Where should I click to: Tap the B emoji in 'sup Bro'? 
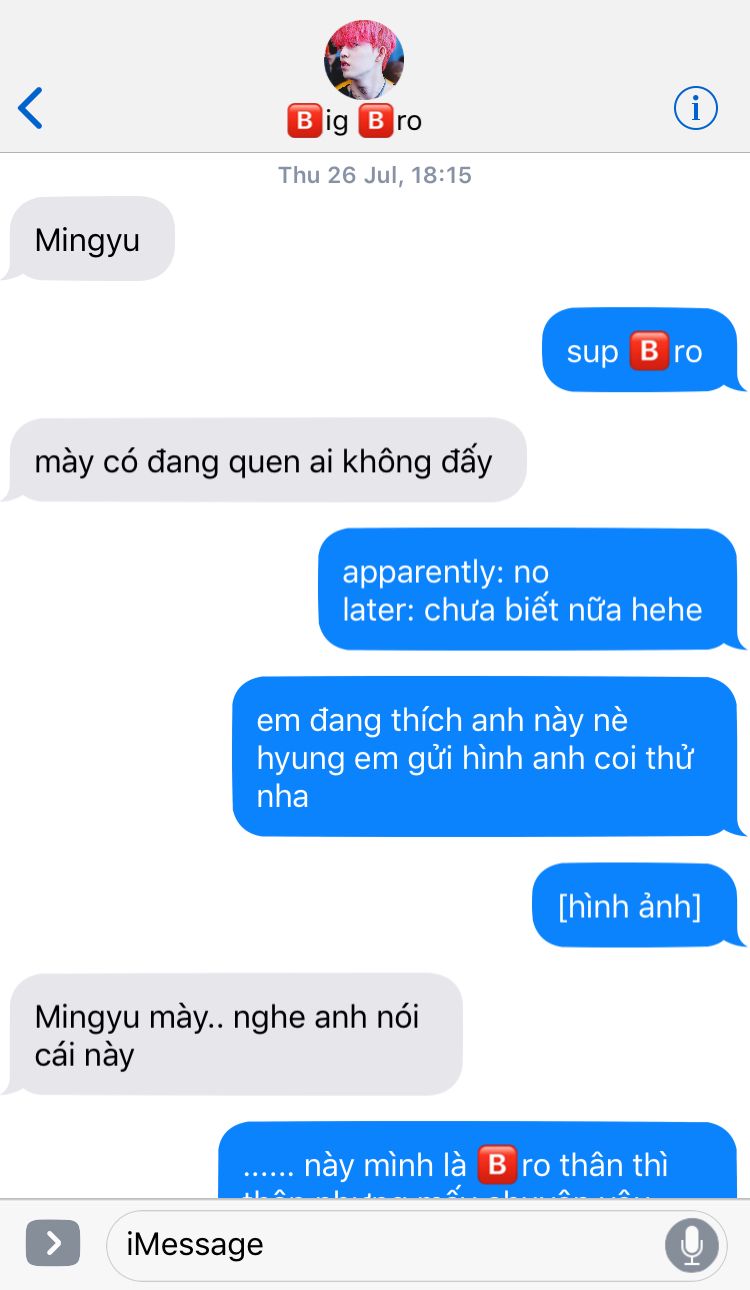(649, 351)
